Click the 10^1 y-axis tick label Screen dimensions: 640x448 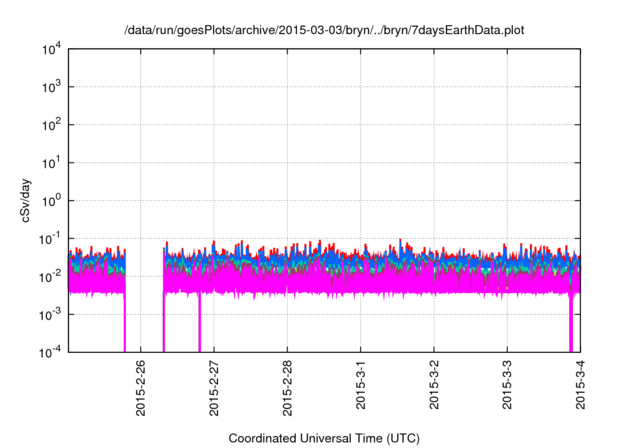coord(51,163)
